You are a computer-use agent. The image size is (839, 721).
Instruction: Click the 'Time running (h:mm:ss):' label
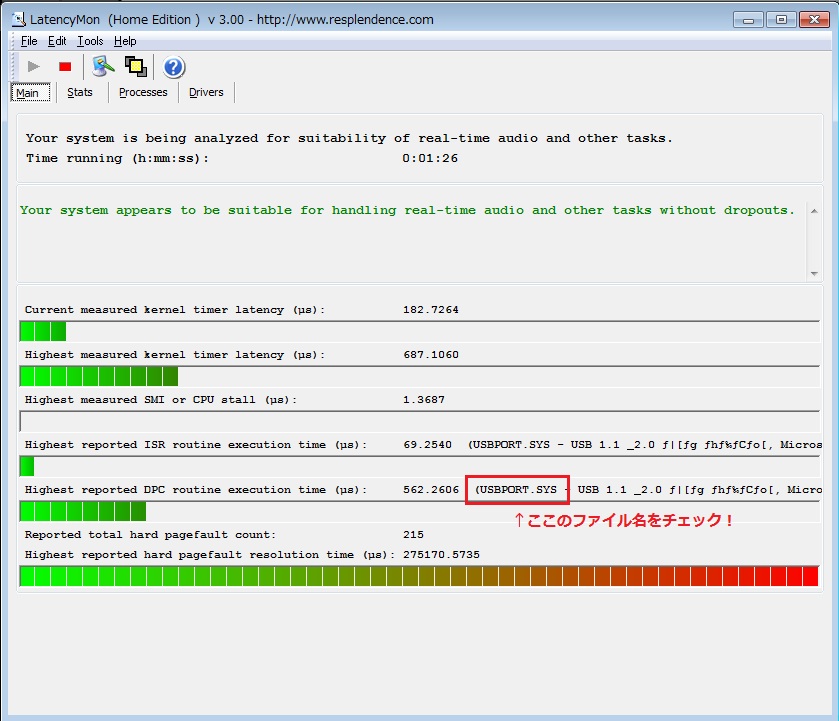(x=117, y=158)
